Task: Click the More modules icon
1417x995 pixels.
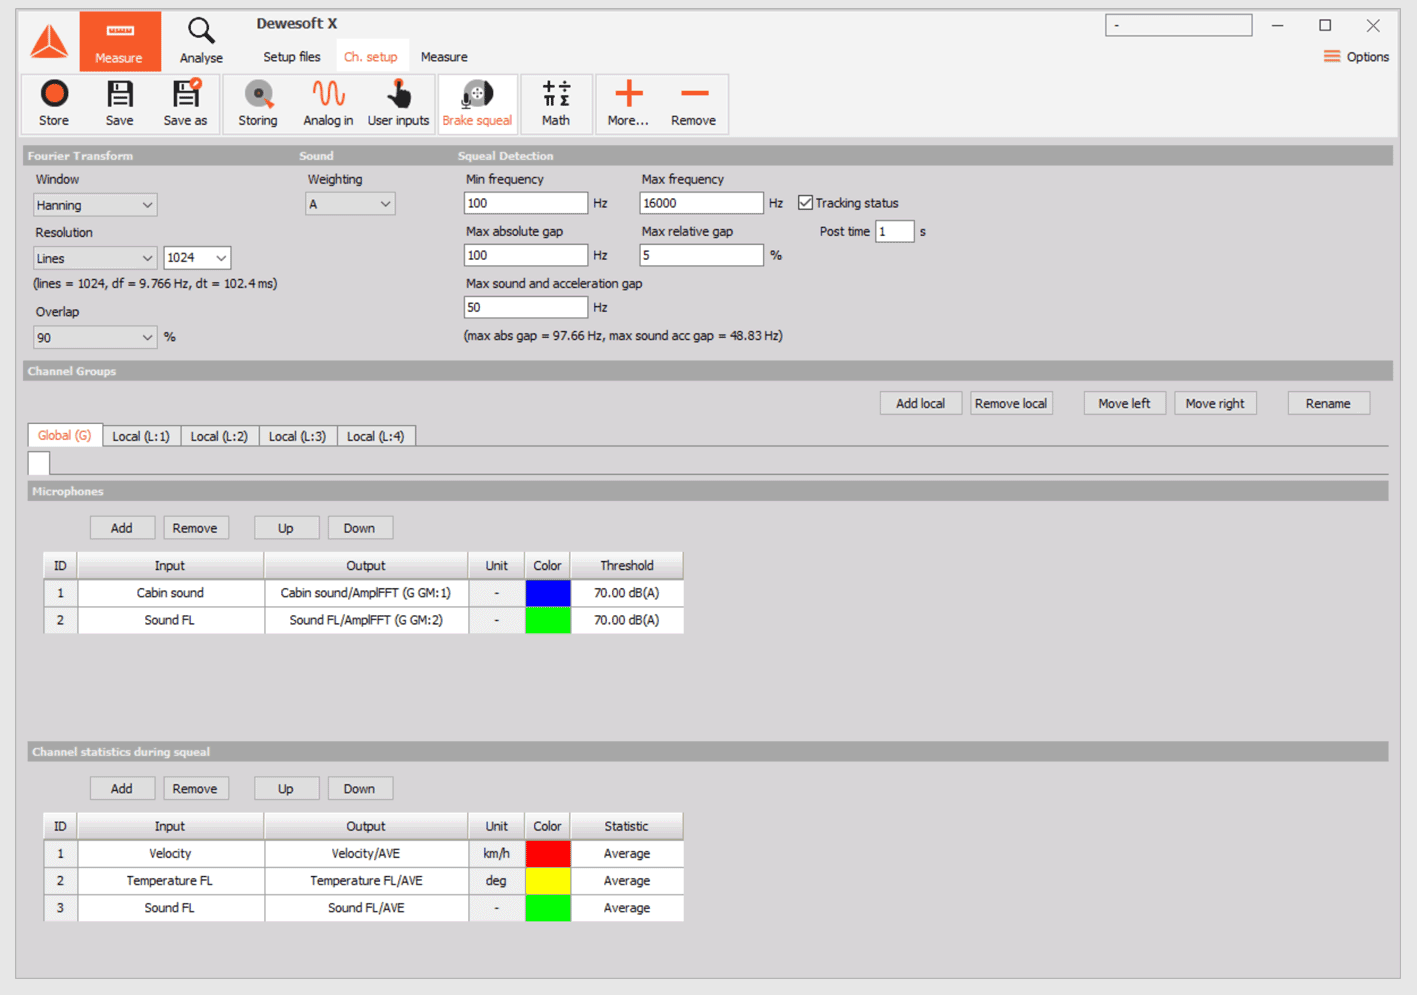Action: coord(628,103)
